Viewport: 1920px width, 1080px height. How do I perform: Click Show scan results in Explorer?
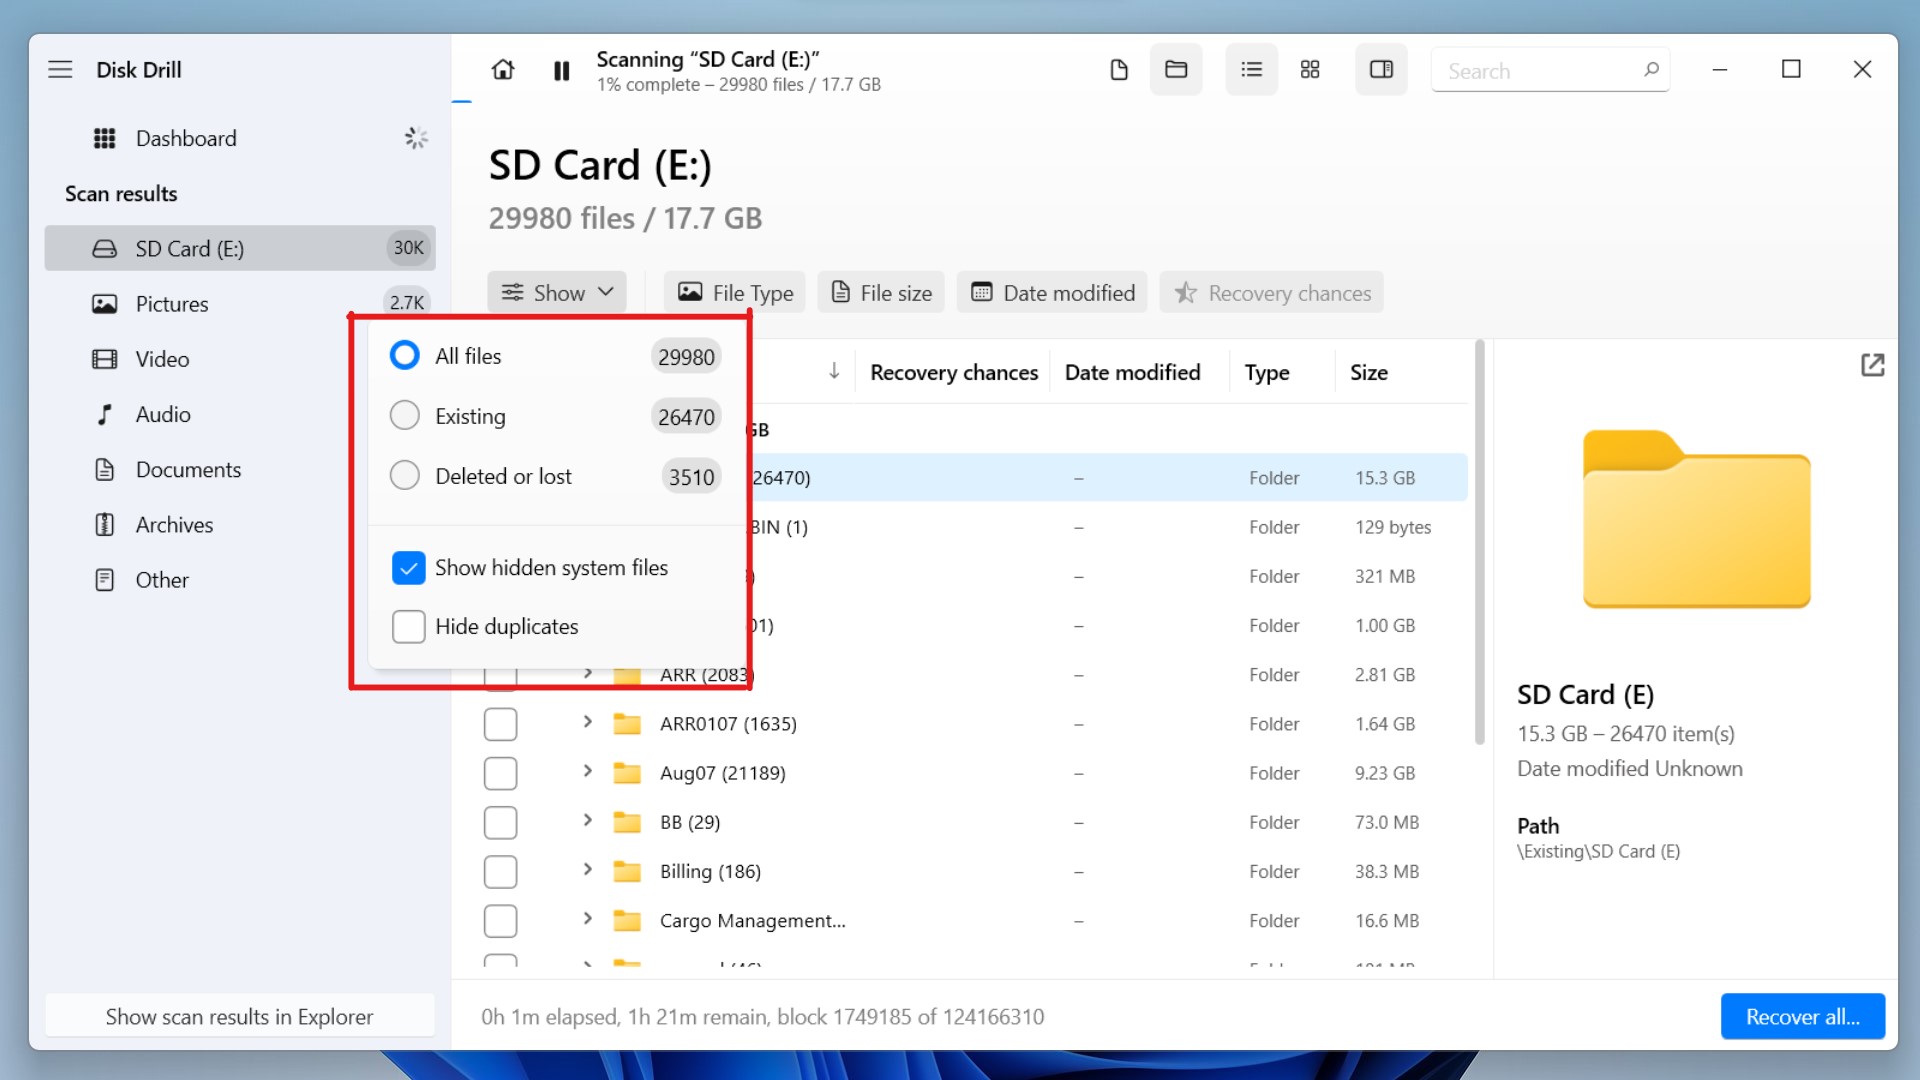pos(240,1015)
